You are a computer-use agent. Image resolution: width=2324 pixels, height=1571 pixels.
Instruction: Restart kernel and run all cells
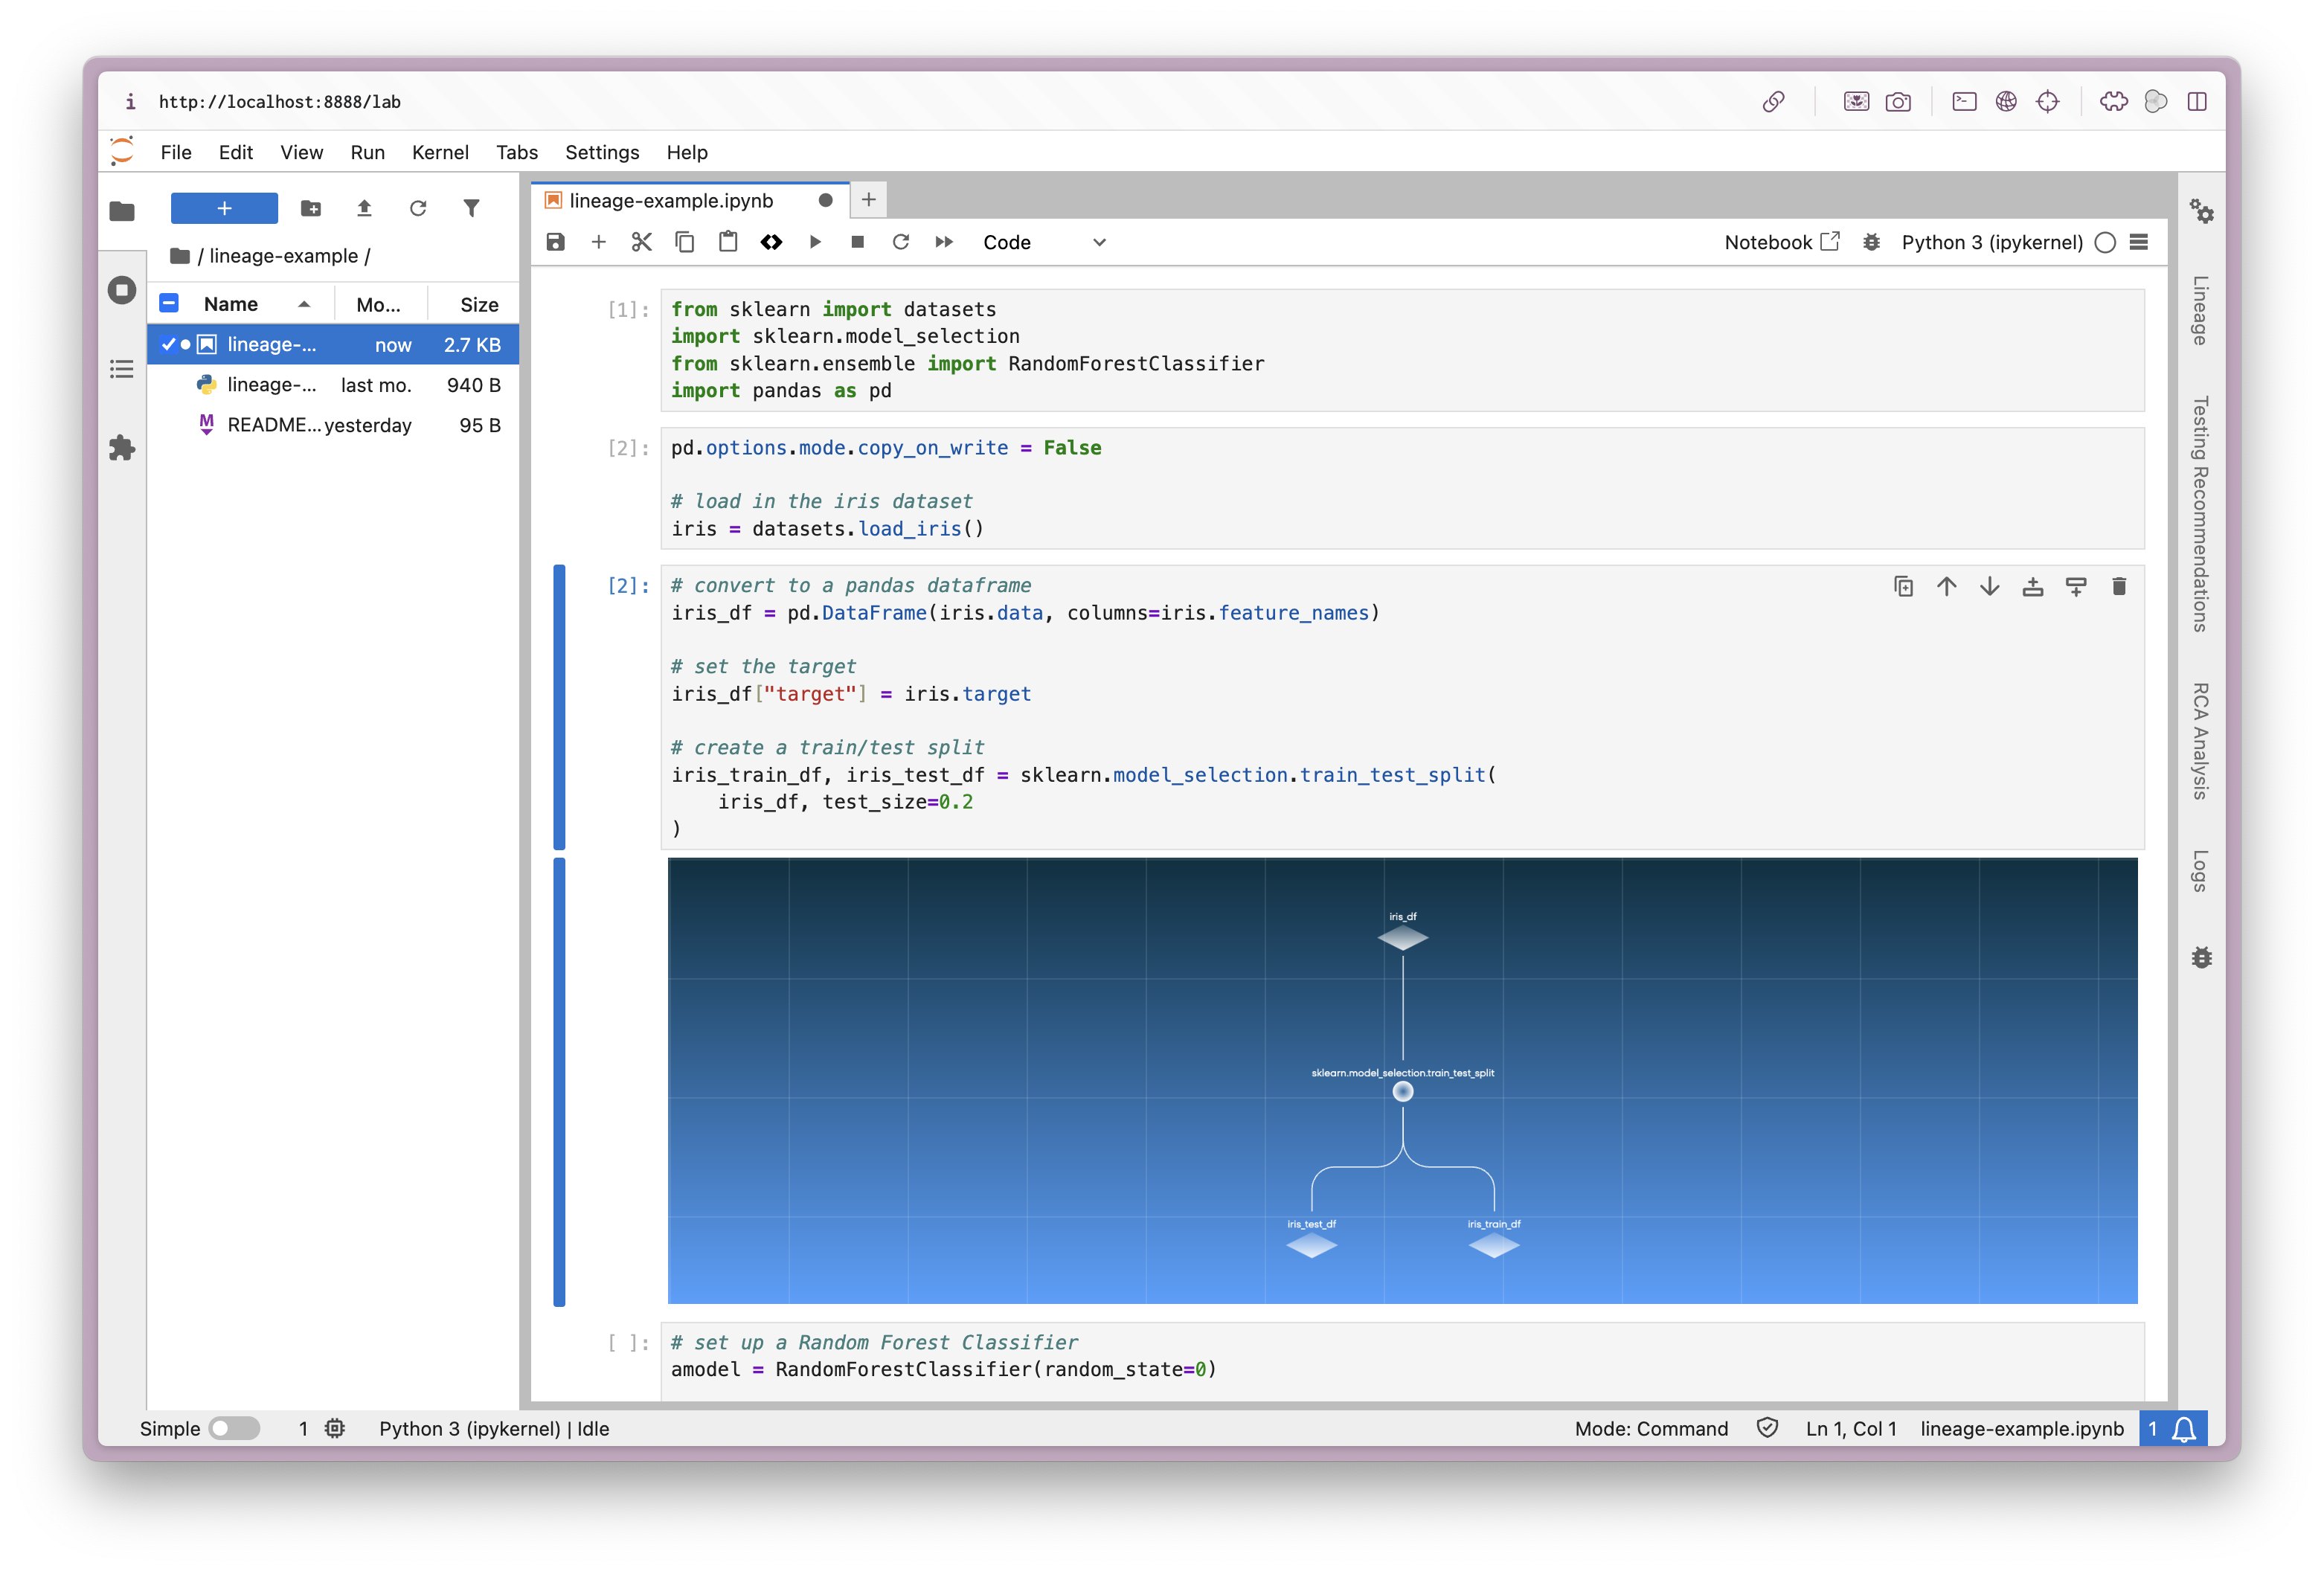tap(944, 242)
